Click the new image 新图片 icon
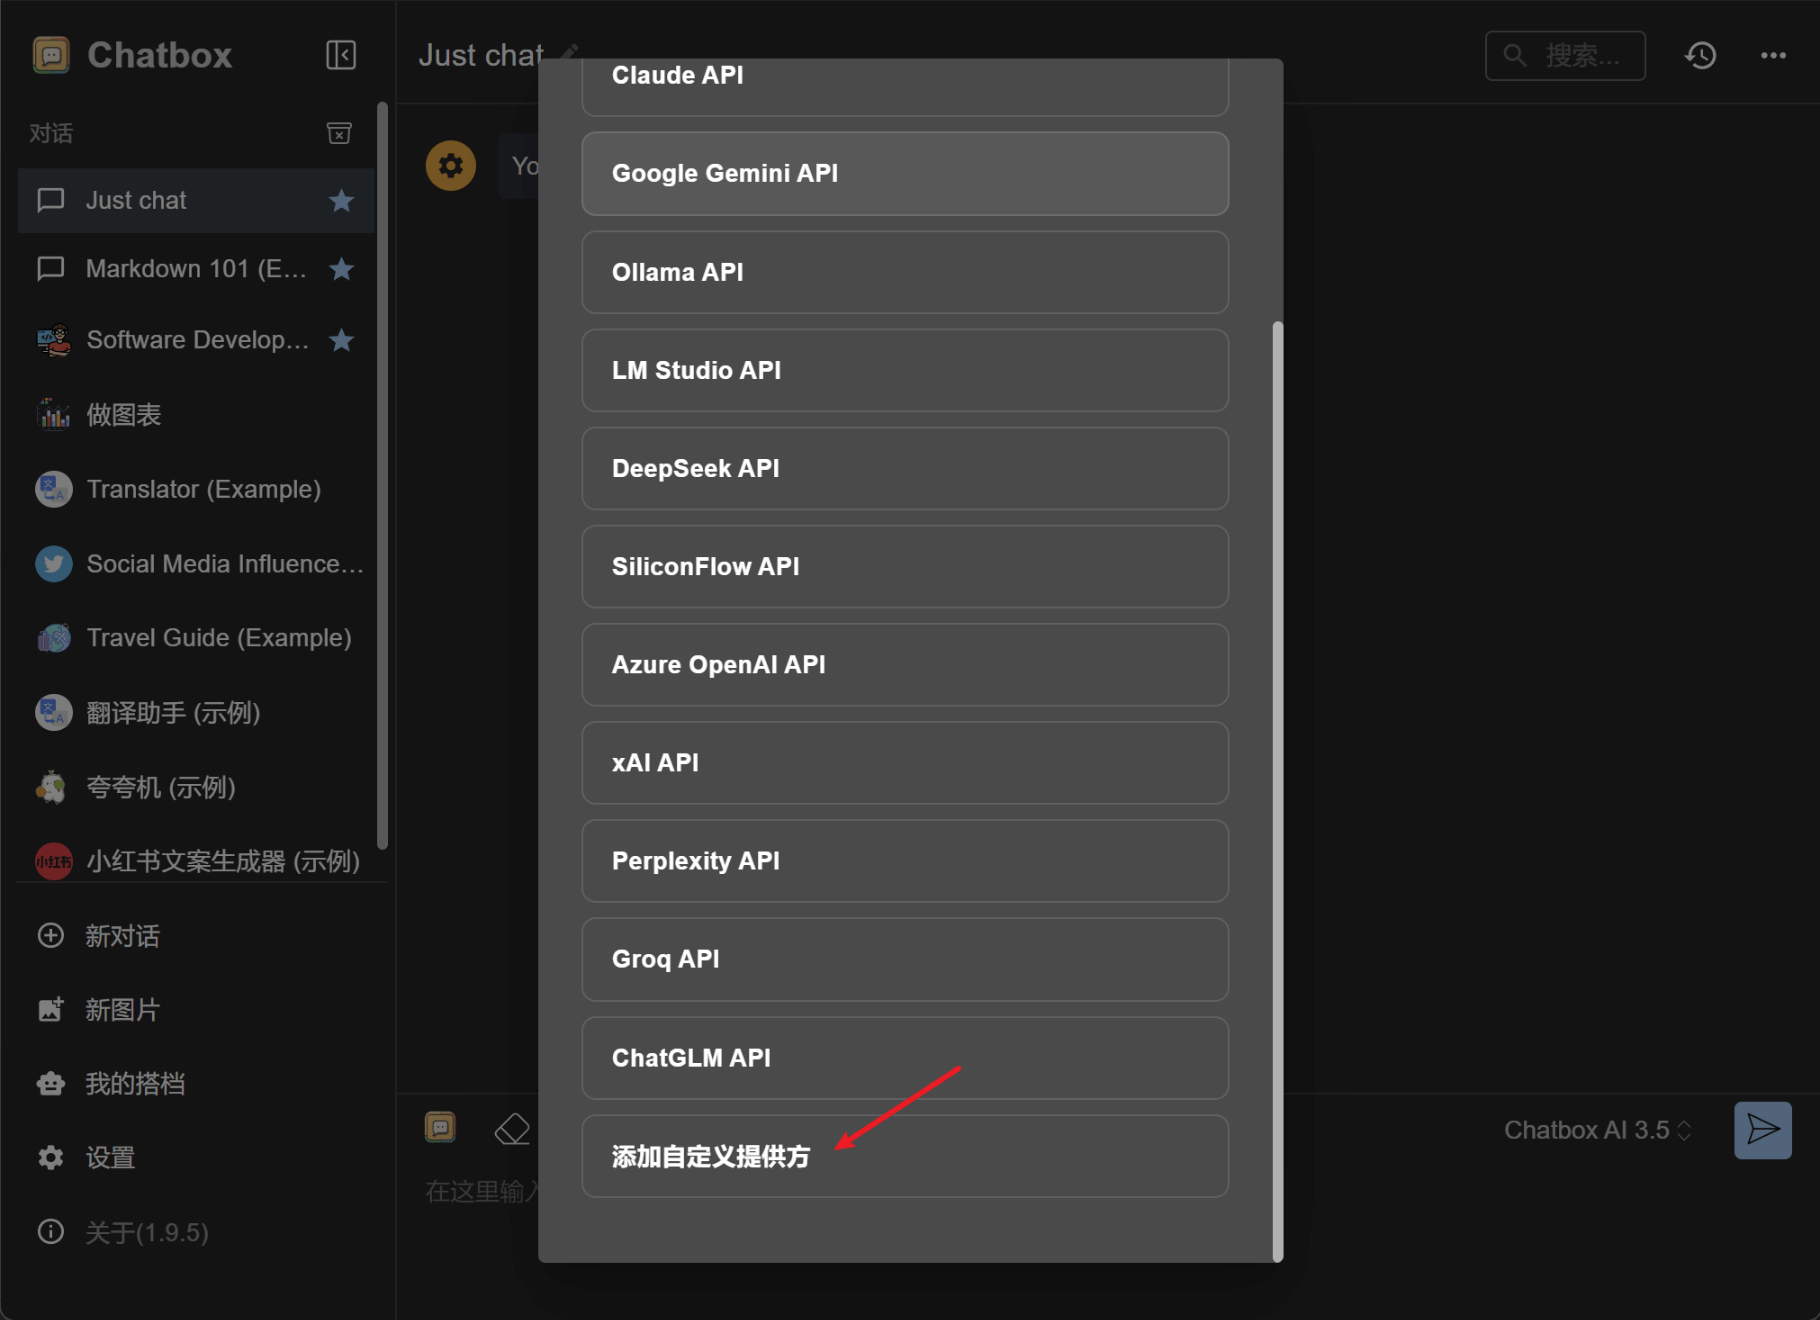The image size is (1820, 1320). (x=51, y=1010)
